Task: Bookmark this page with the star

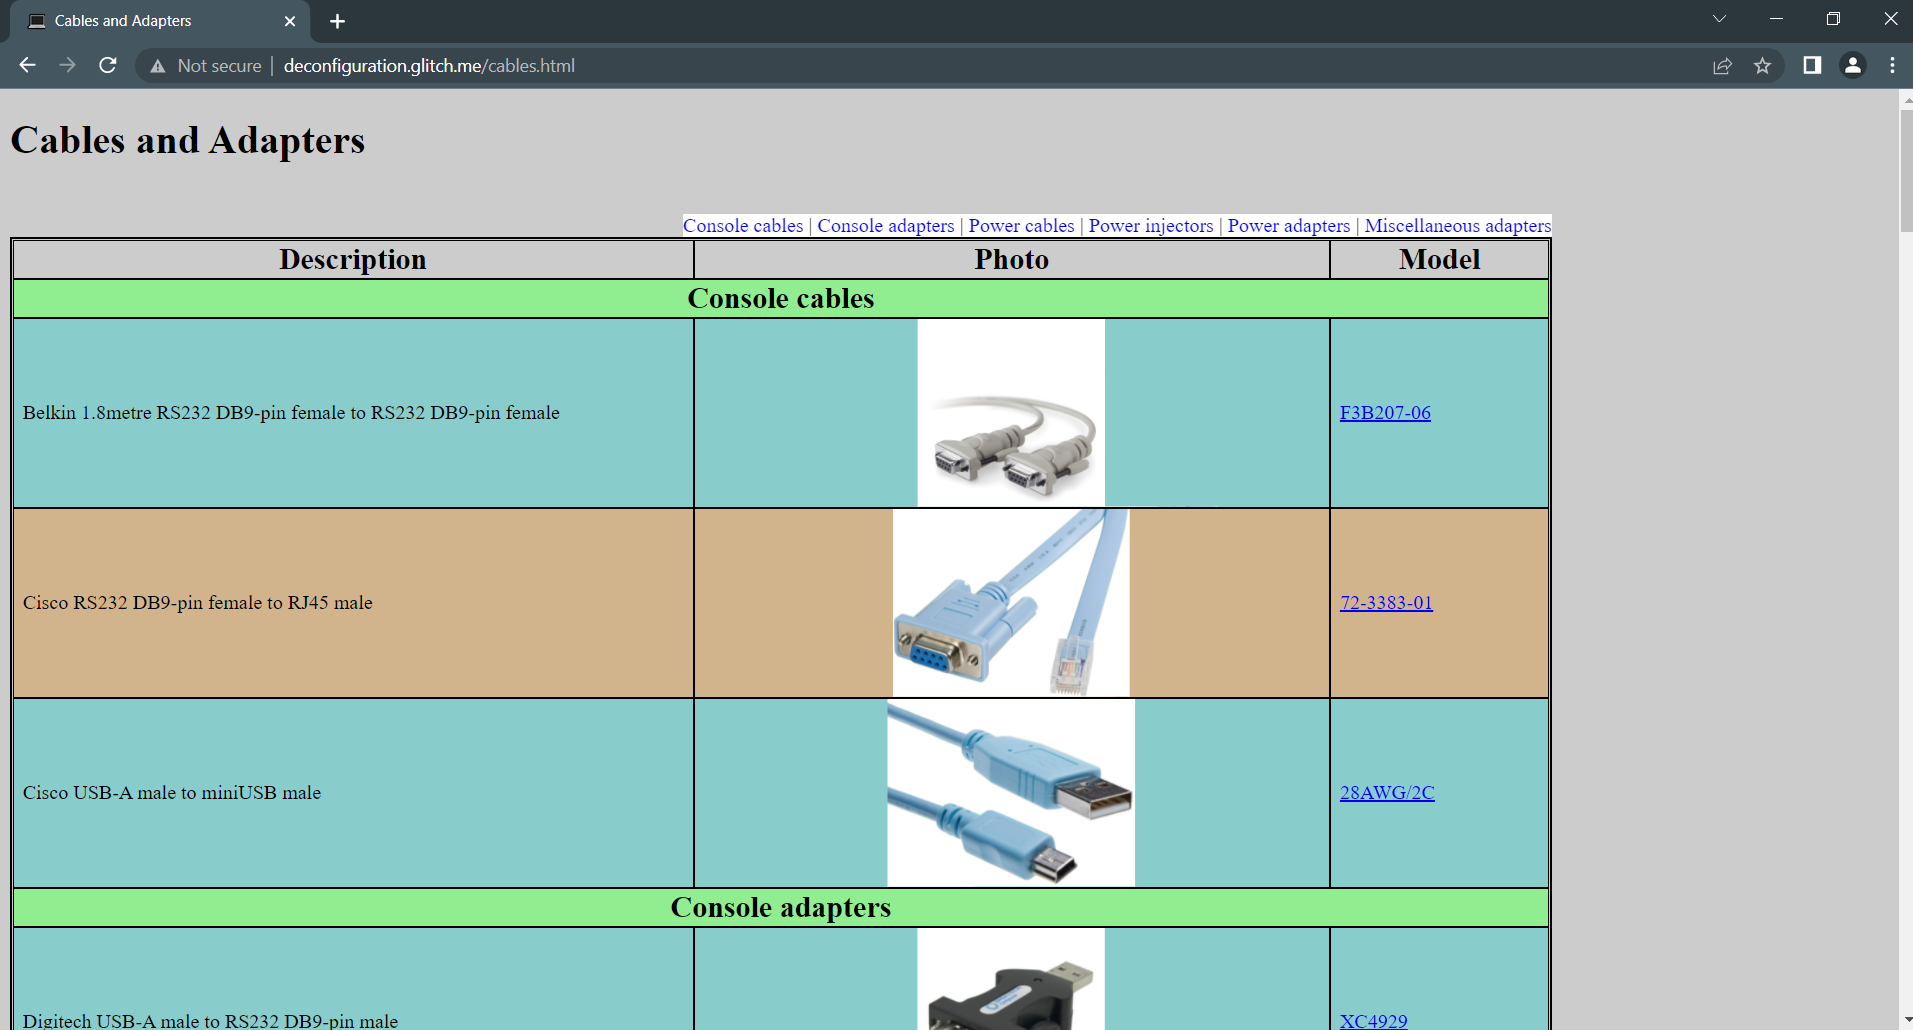Action: [x=1763, y=66]
